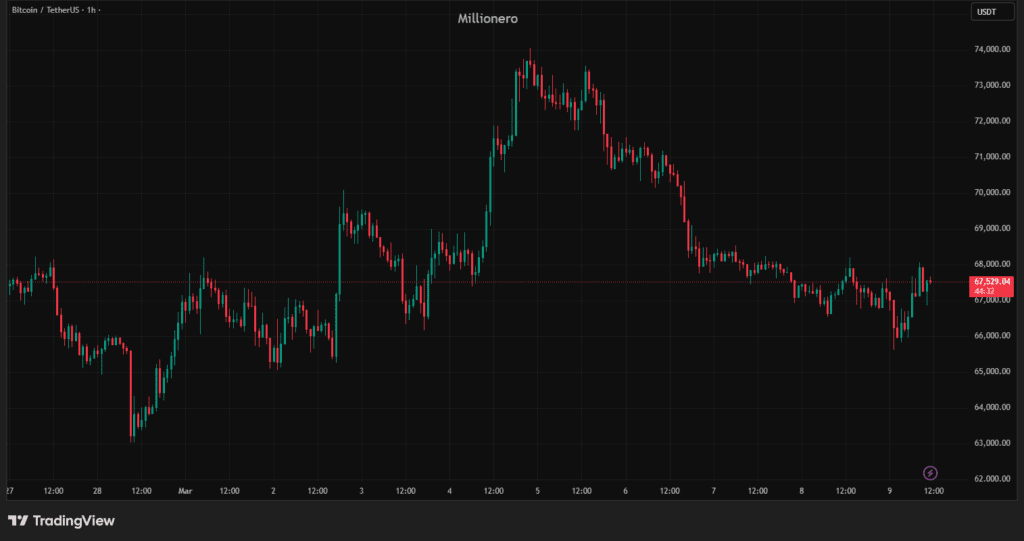Click the TradingView logo icon
Screen dimensions: 1024x541
tap(17, 521)
